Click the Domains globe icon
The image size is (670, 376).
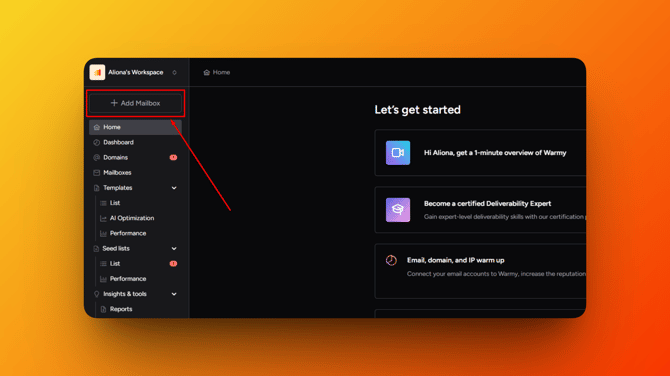[x=97, y=158]
